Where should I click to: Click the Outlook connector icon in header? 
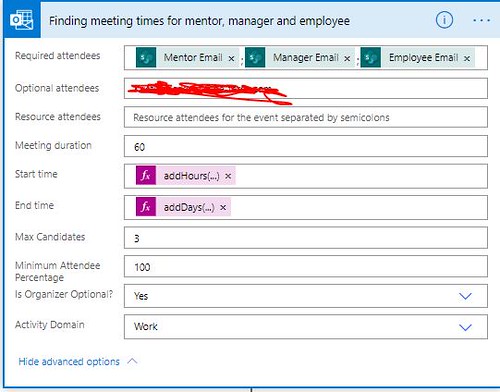coord(22,20)
